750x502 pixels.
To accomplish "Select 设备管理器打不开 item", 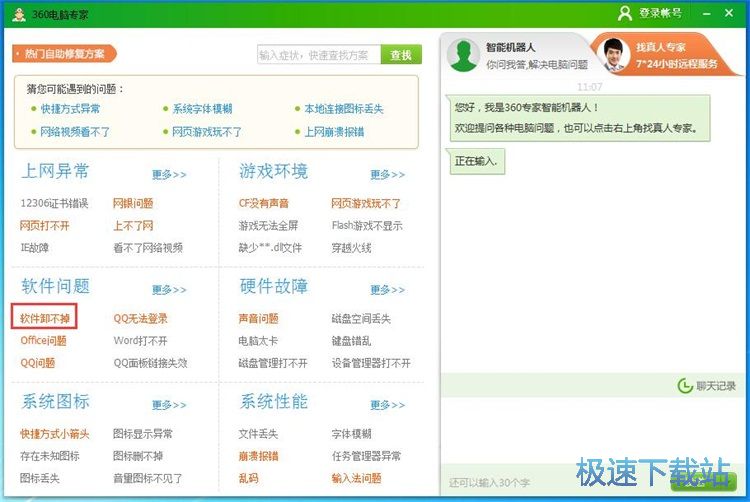I will click(x=371, y=363).
